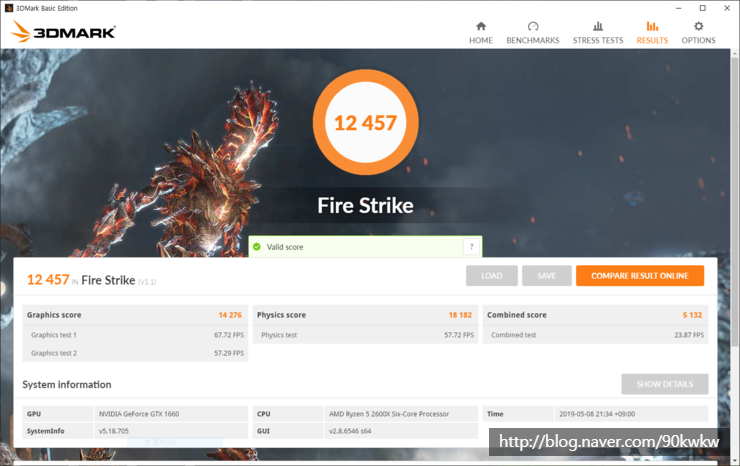Open the Valid score help question mark

tap(471, 246)
